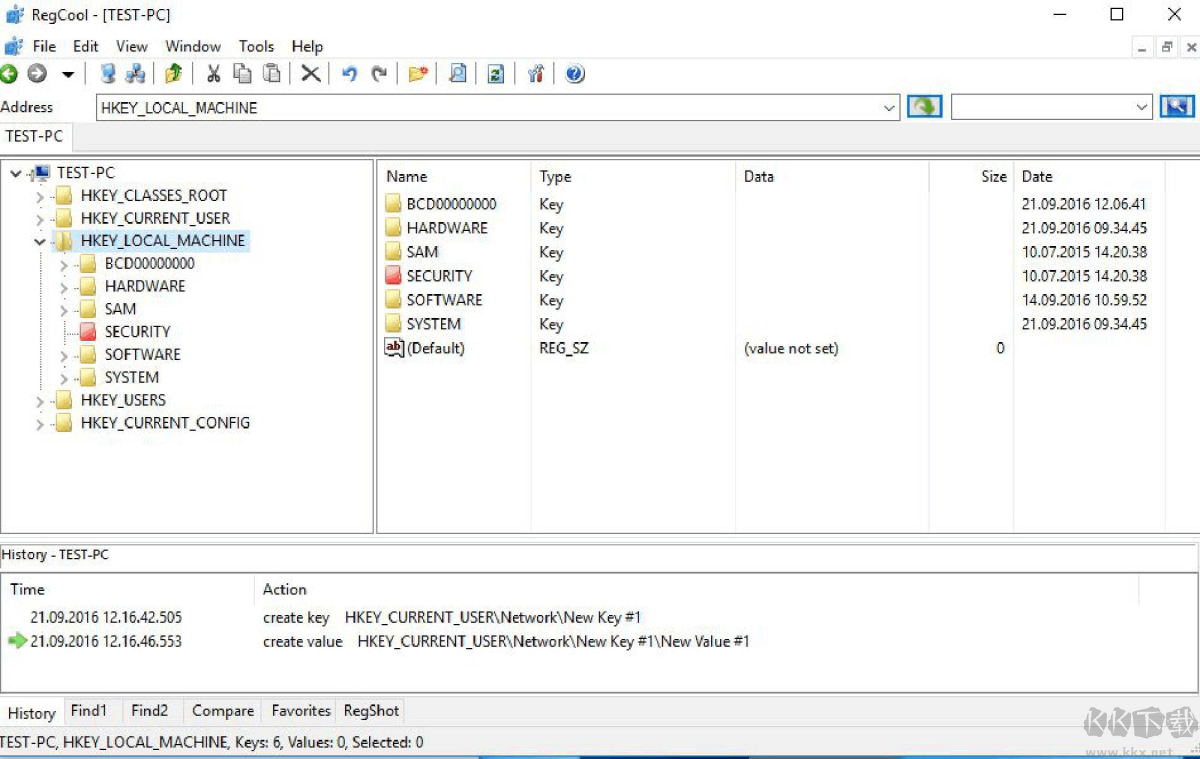Click the search button at far right
The width and height of the screenshot is (1200, 759).
(1177, 107)
